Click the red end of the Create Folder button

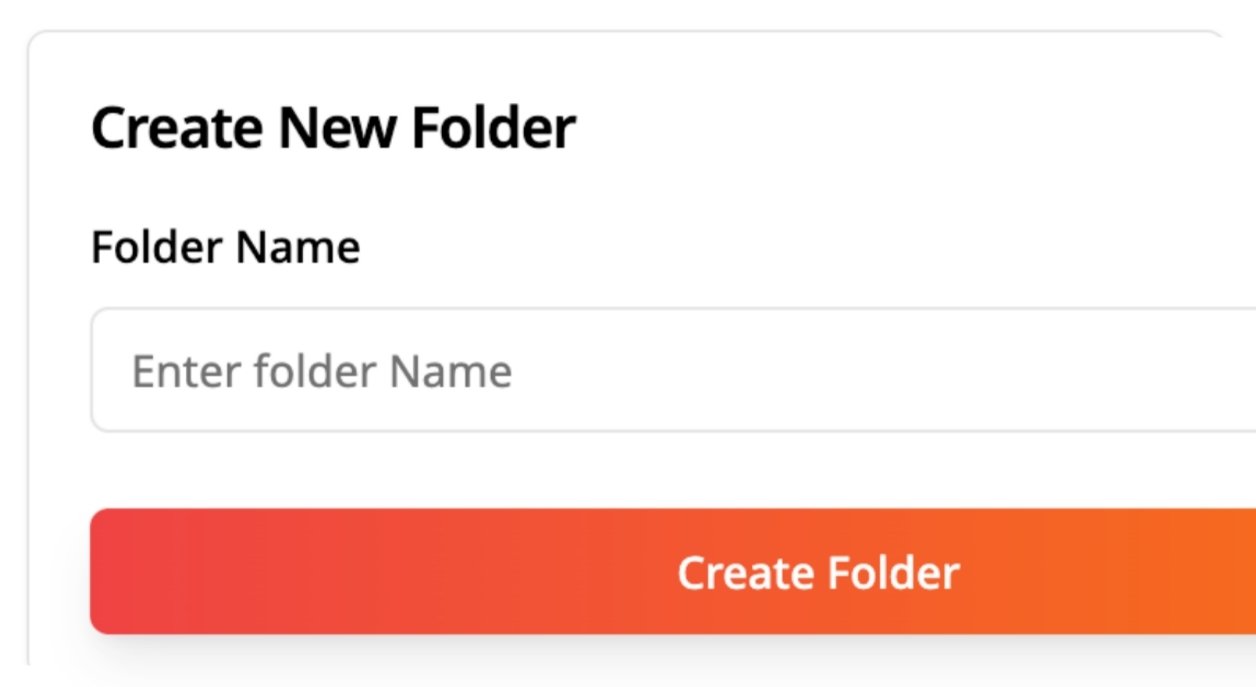(x=150, y=571)
